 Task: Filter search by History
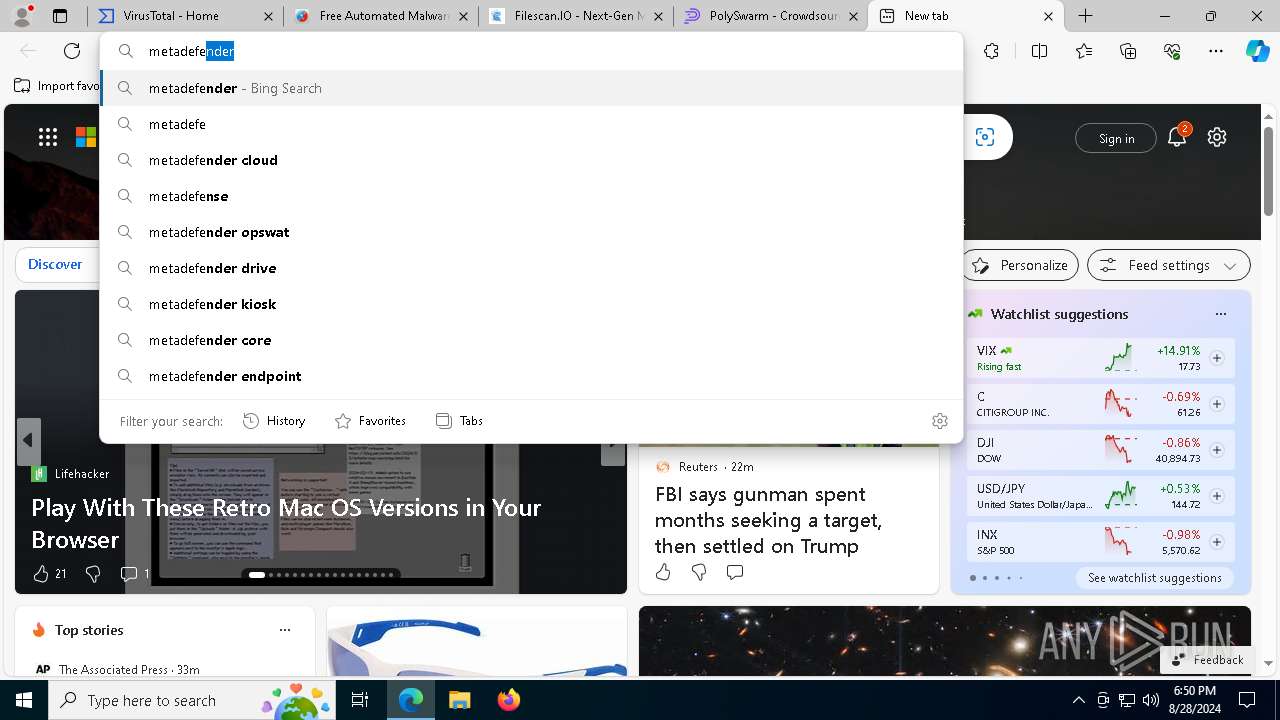[x=274, y=421]
